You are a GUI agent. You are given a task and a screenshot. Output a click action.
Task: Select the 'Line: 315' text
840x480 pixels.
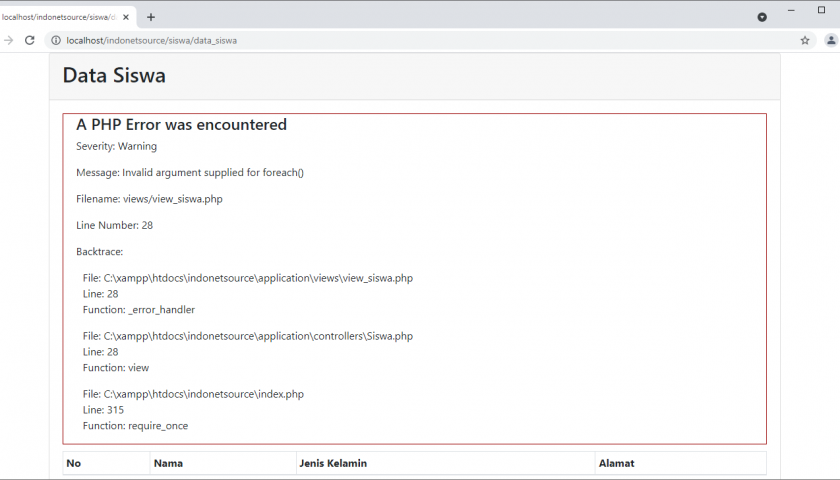[x=103, y=410]
